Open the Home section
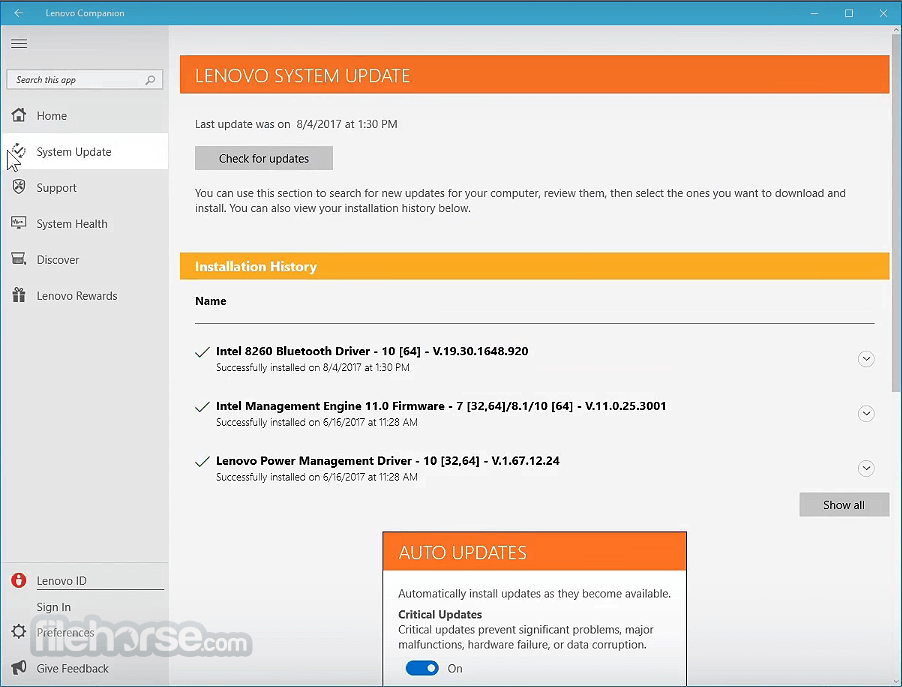Image resolution: width=902 pixels, height=687 pixels. coord(85,116)
